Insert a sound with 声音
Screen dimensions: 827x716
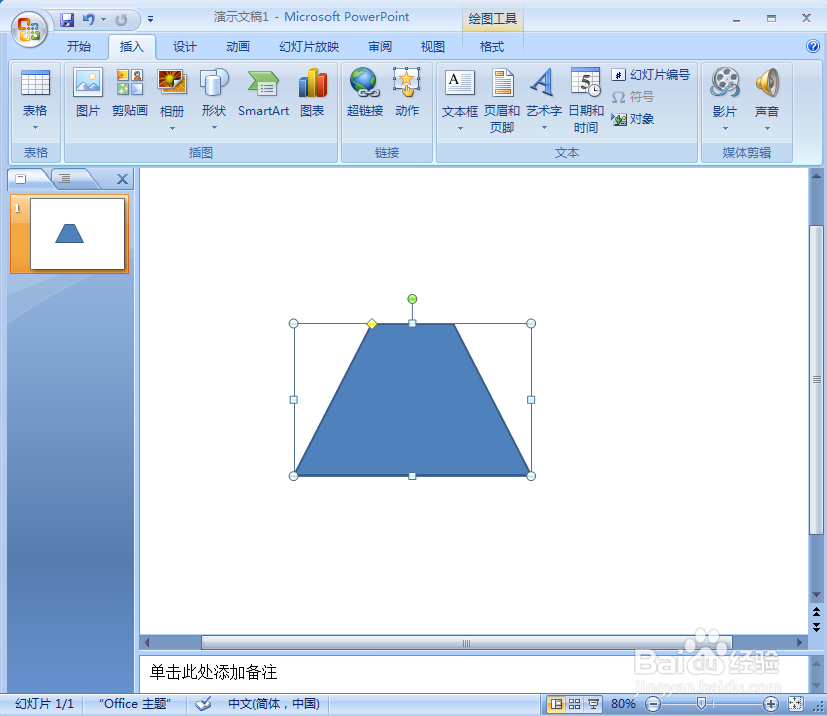pyautogui.click(x=767, y=93)
